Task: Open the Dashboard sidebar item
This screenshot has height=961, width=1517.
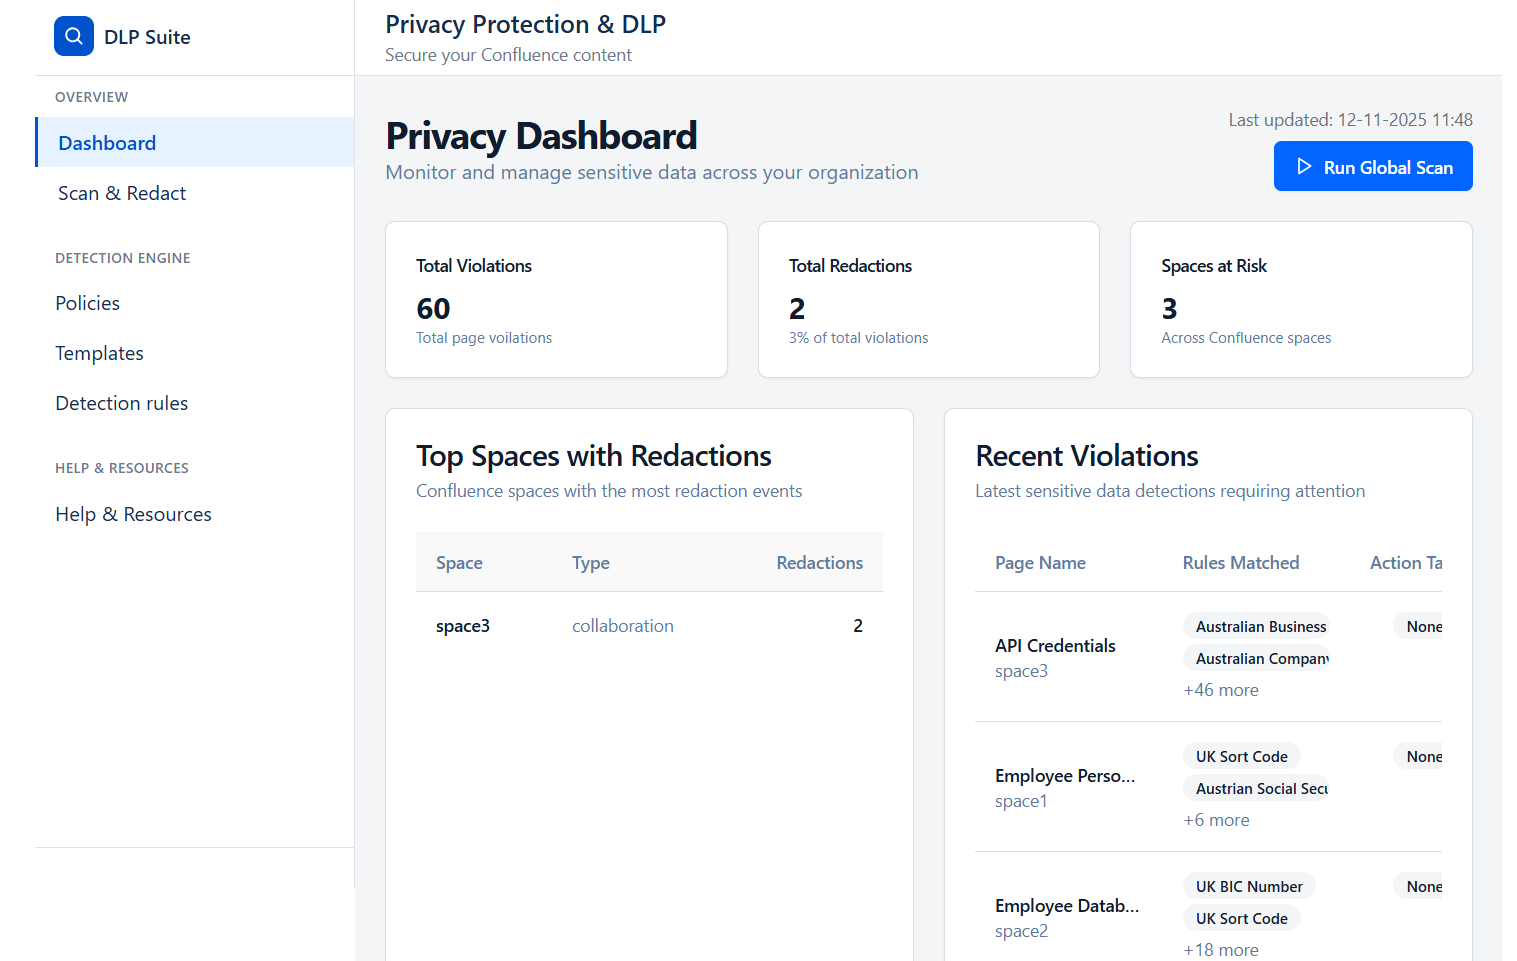Action: [107, 143]
